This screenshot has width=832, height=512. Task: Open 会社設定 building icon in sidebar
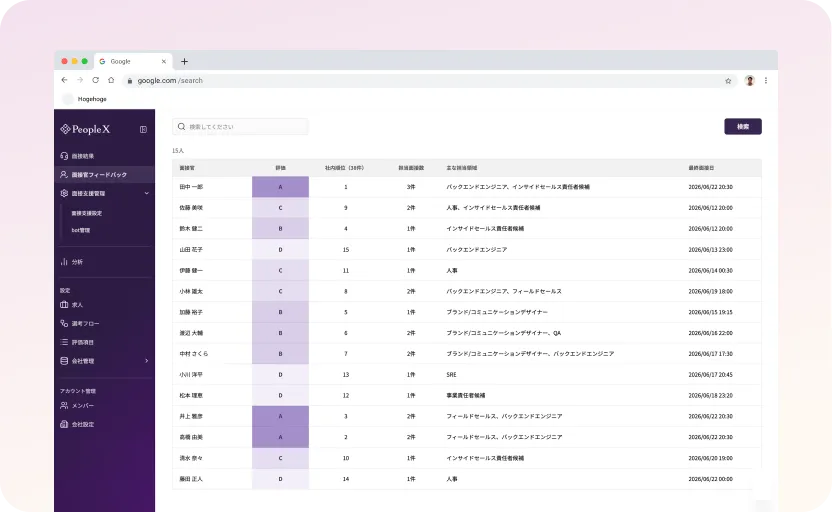click(64, 424)
